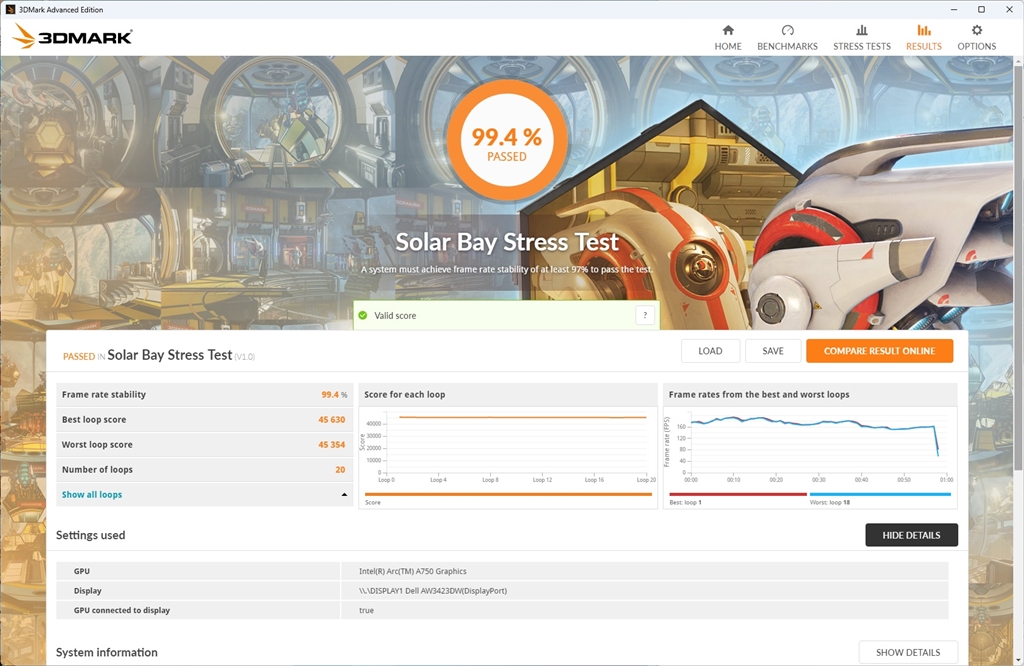Click the orange Score legend bar
The height and width of the screenshot is (666, 1024).
point(508,494)
